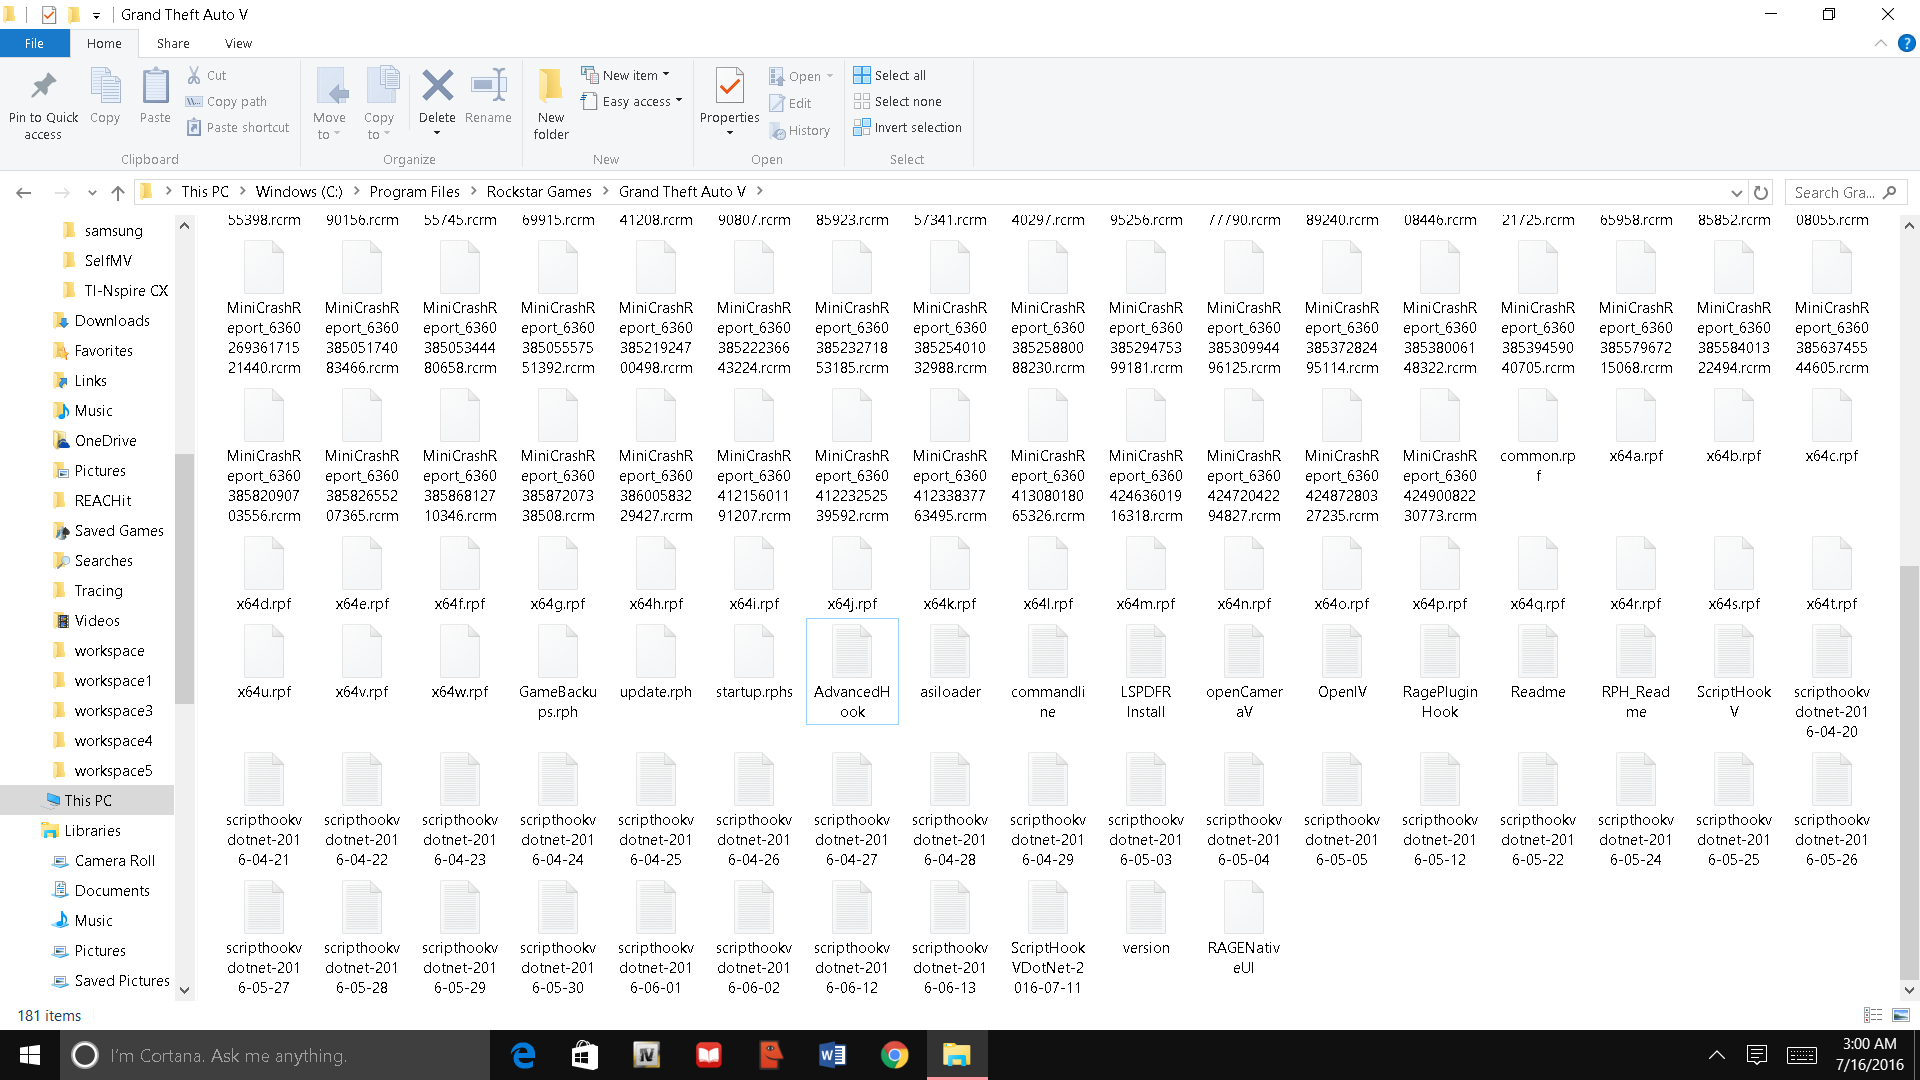Click the Search Grand Theft Auto box
This screenshot has width=1920, height=1080.
coord(1835,192)
